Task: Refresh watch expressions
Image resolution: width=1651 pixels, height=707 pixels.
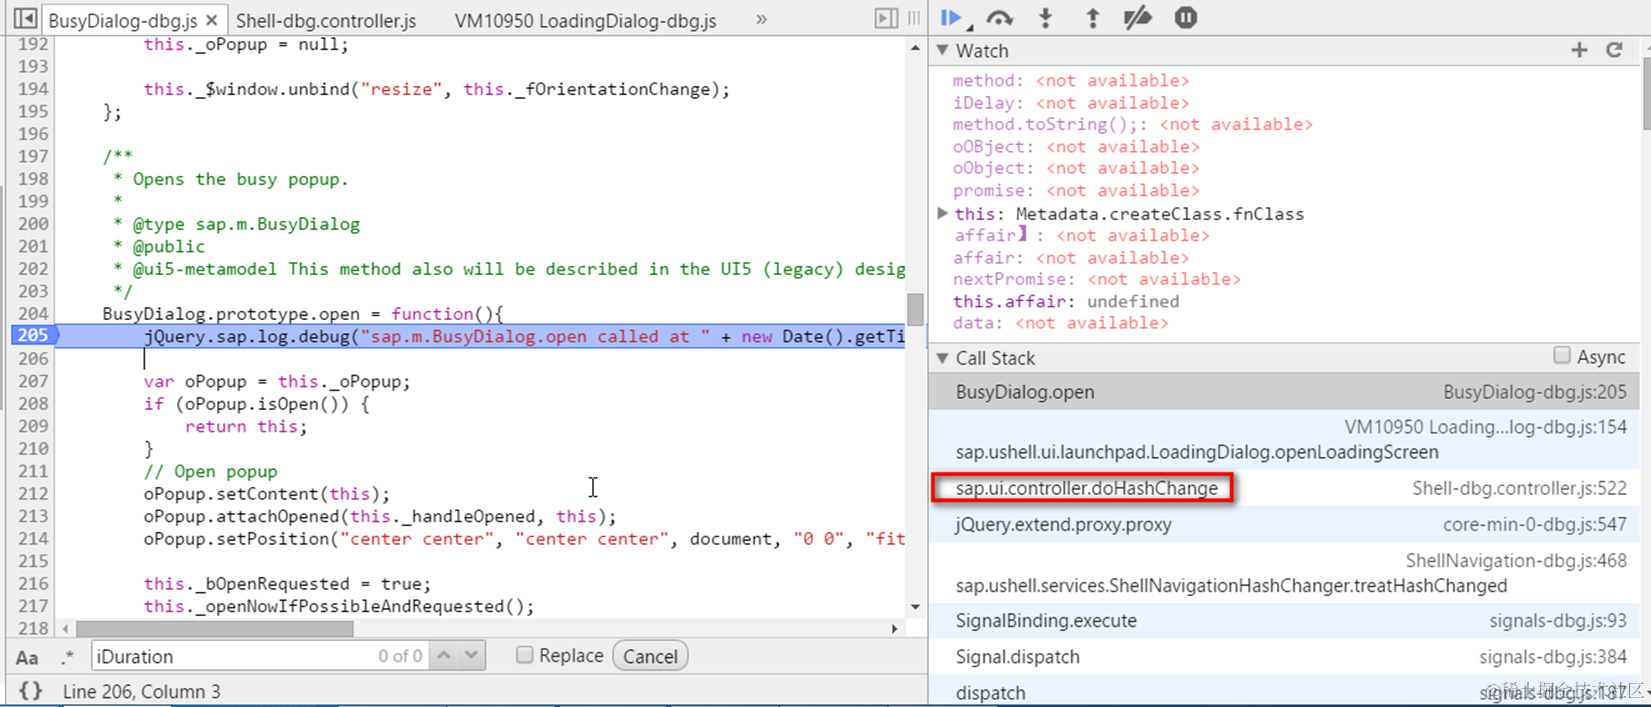Action: (x=1614, y=50)
